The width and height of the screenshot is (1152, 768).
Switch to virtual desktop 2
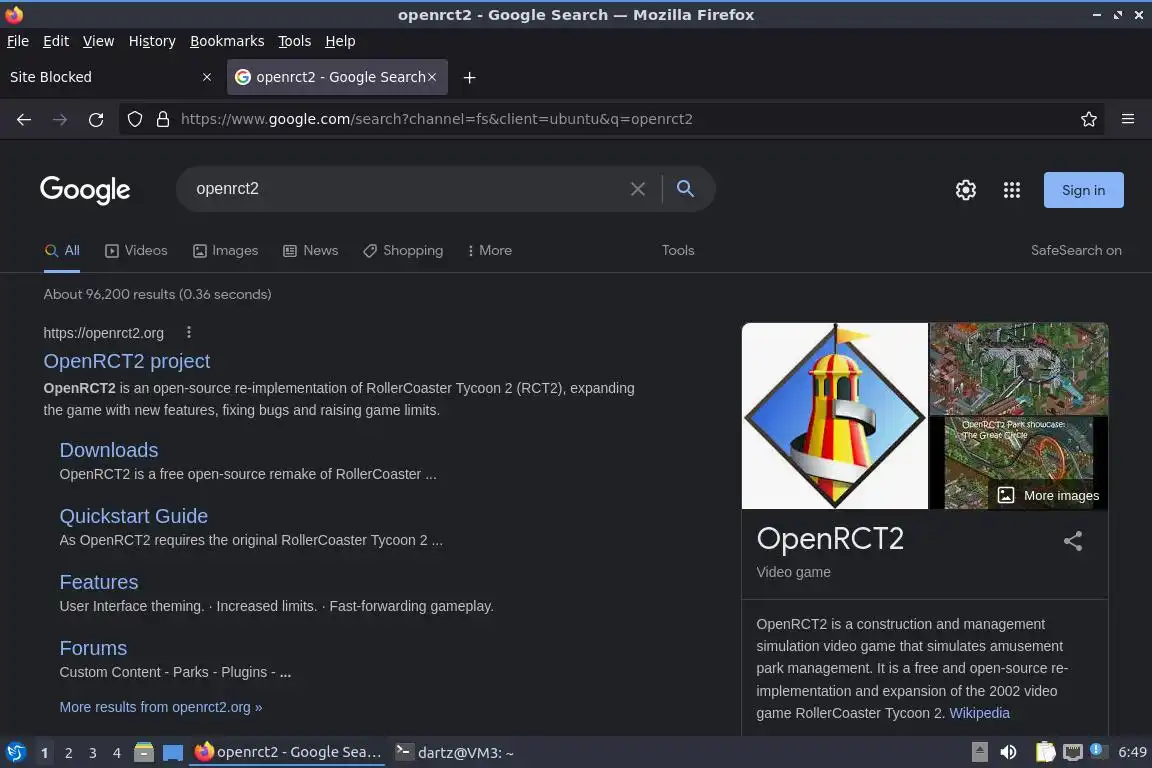68,753
